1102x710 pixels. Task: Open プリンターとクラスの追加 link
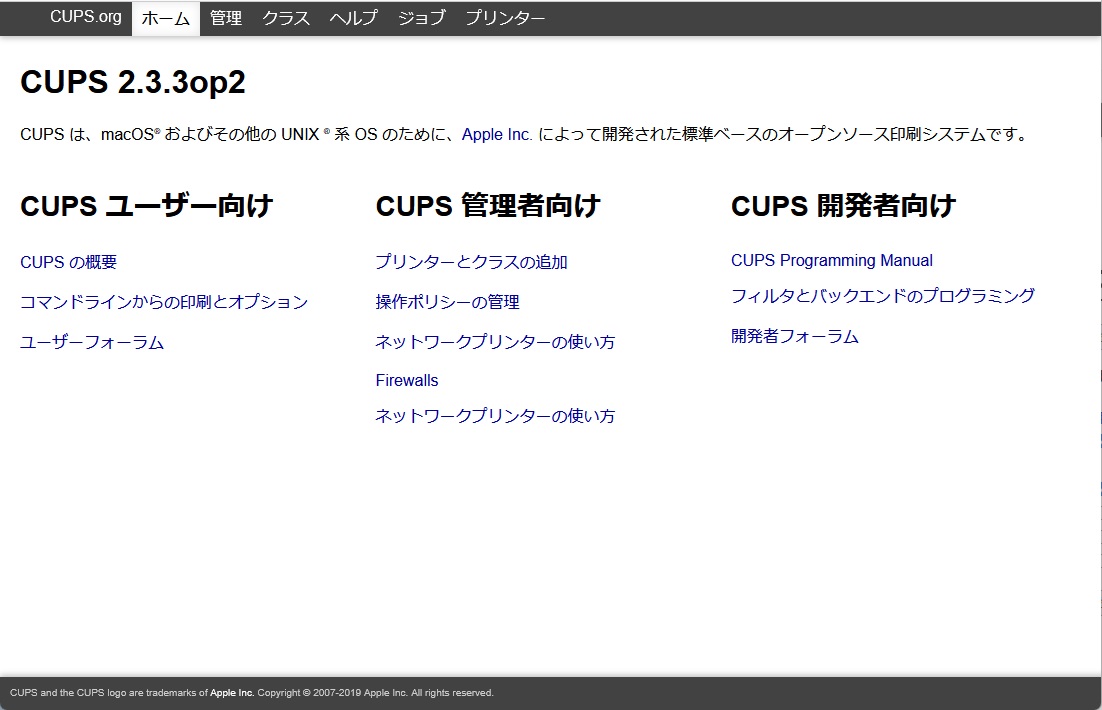pos(472,262)
